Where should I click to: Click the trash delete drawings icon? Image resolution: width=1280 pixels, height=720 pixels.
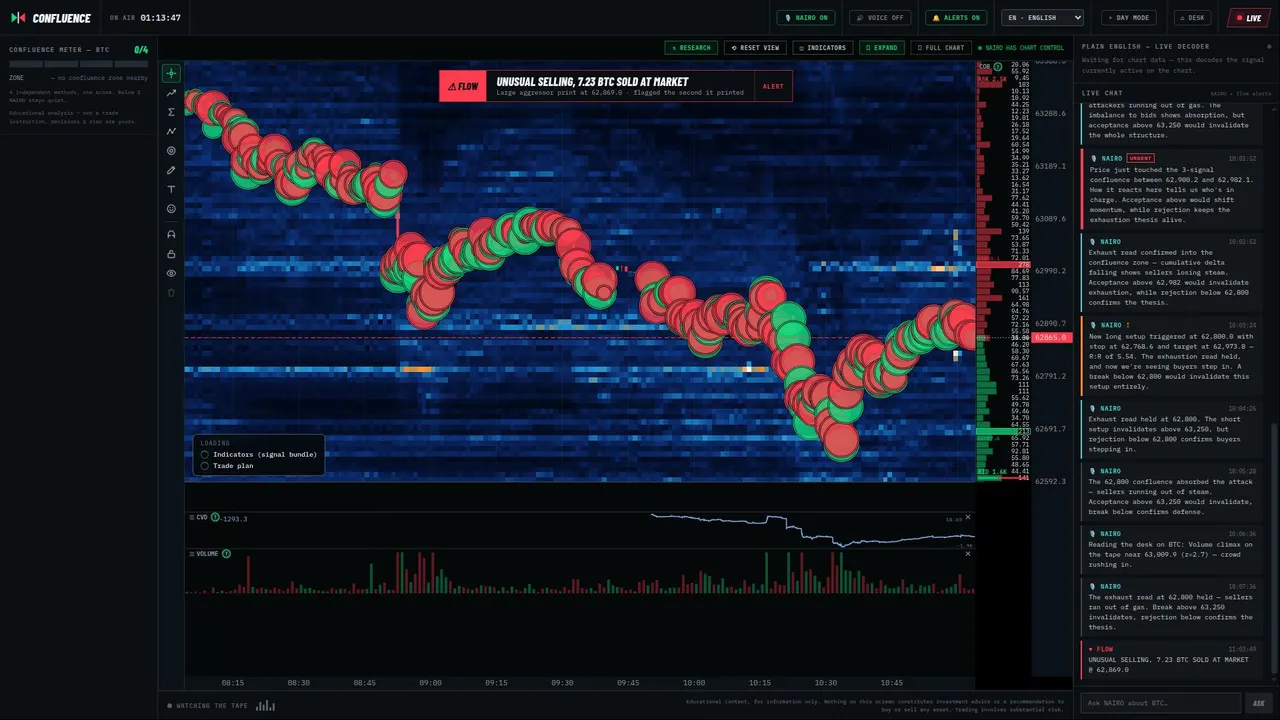coord(171,293)
